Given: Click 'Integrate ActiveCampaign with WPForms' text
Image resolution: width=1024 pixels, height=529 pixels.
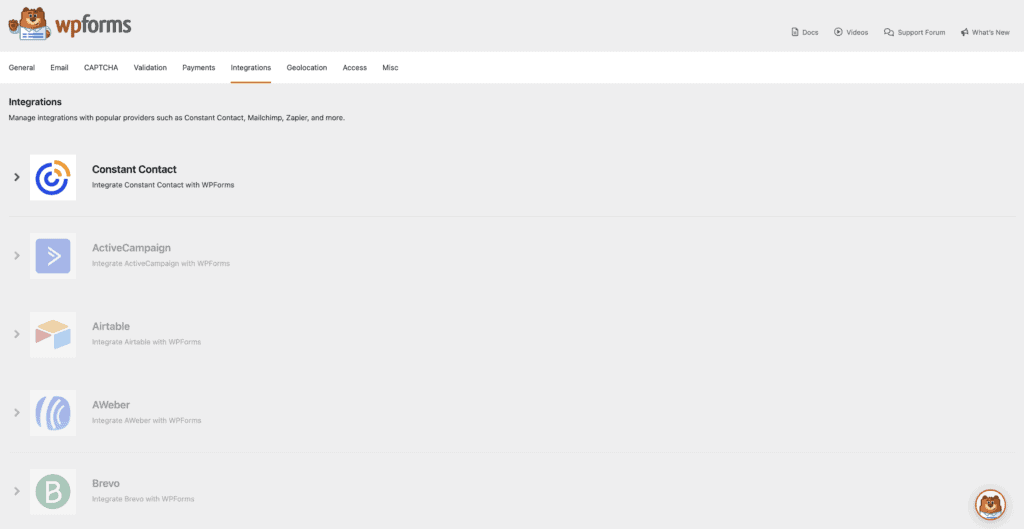Looking at the screenshot, I should 161,263.
